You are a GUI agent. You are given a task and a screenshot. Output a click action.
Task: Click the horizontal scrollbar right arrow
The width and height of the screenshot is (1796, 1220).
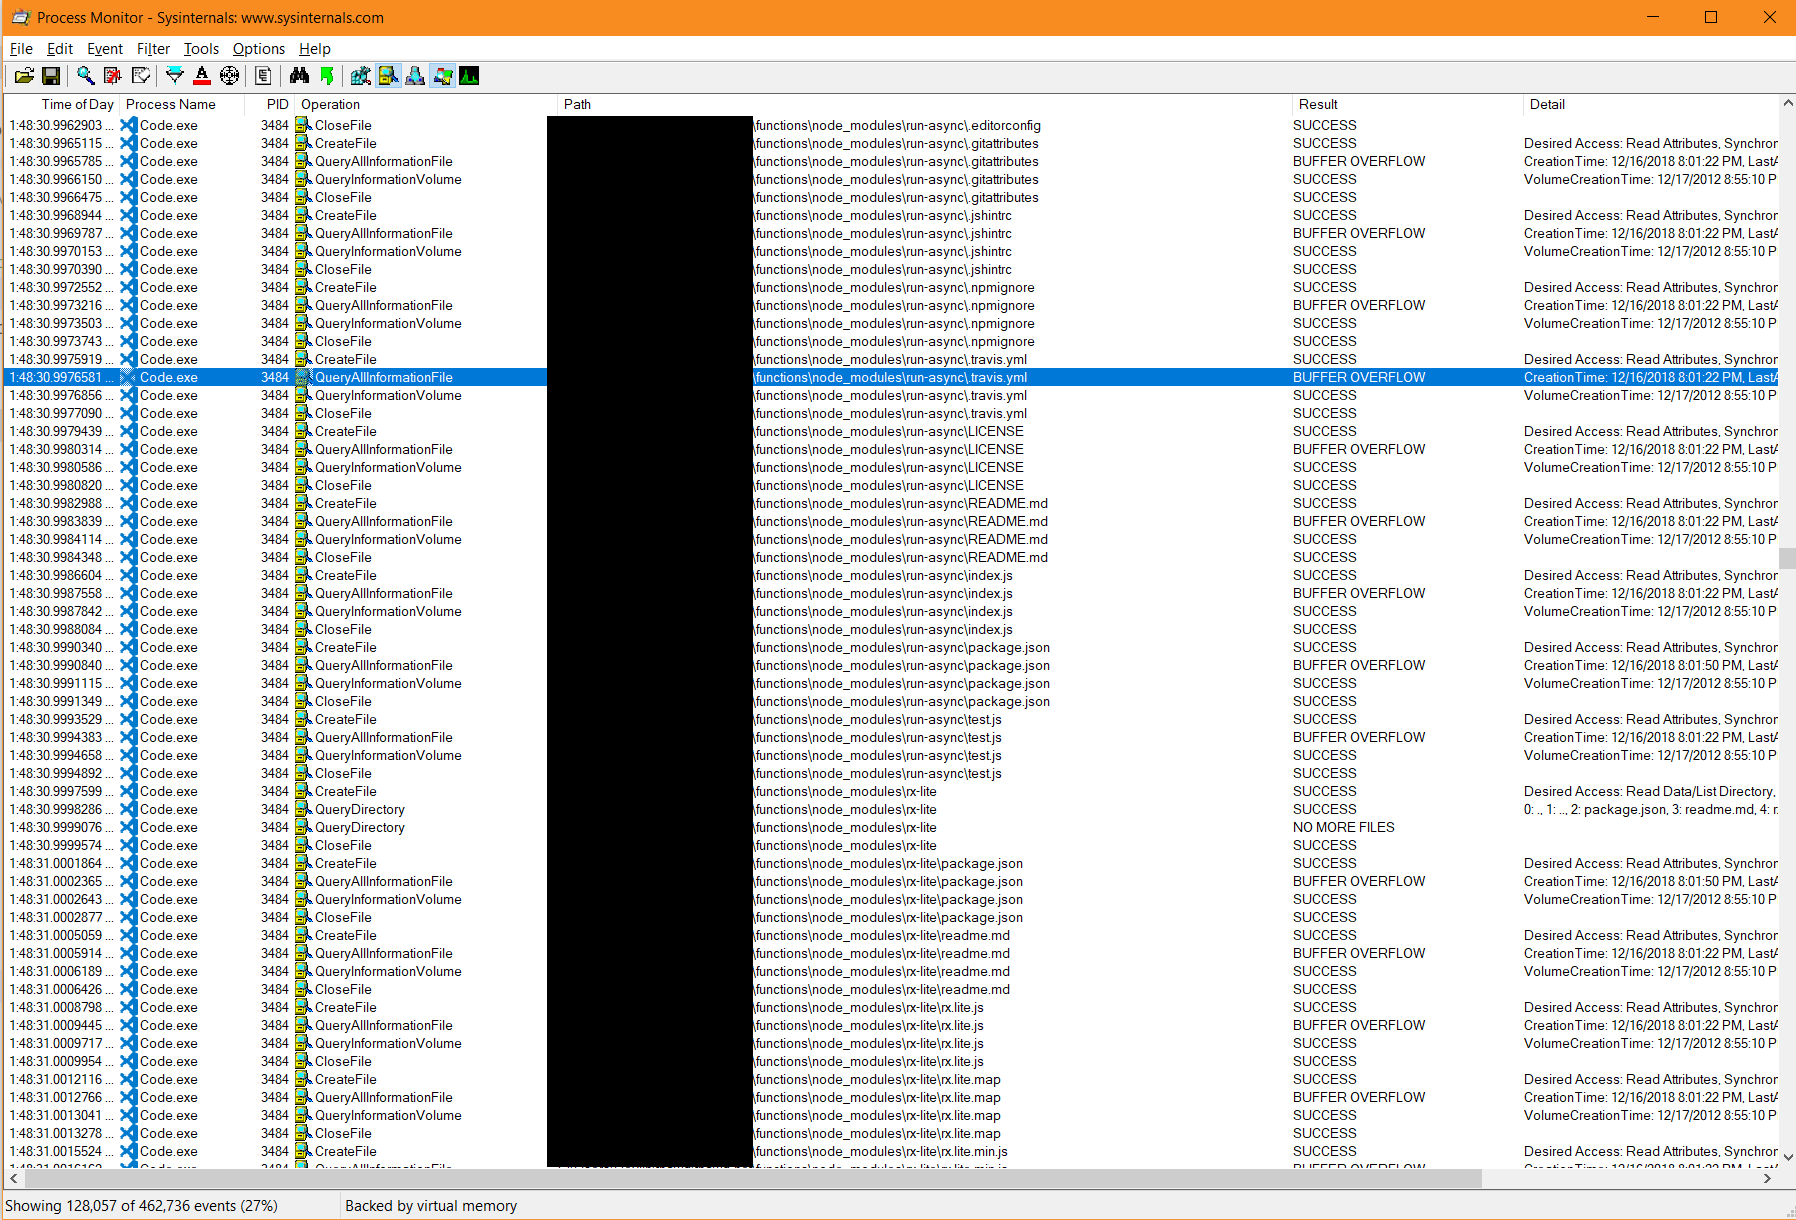pyautogui.click(x=1768, y=1178)
